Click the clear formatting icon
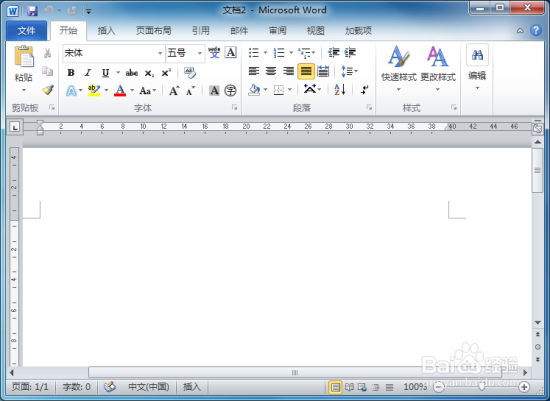This screenshot has width=550, height=401. [190, 73]
